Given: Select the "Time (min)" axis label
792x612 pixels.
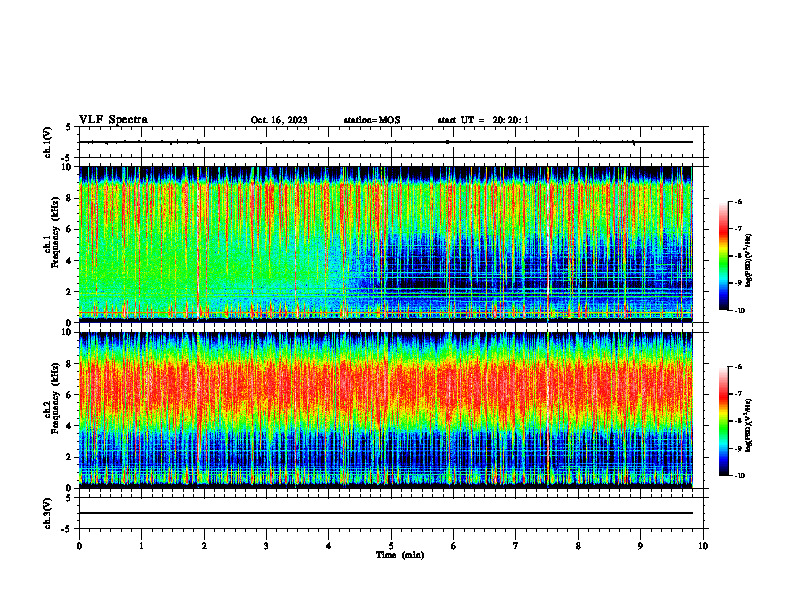Looking at the screenshot, I should 400,555.
